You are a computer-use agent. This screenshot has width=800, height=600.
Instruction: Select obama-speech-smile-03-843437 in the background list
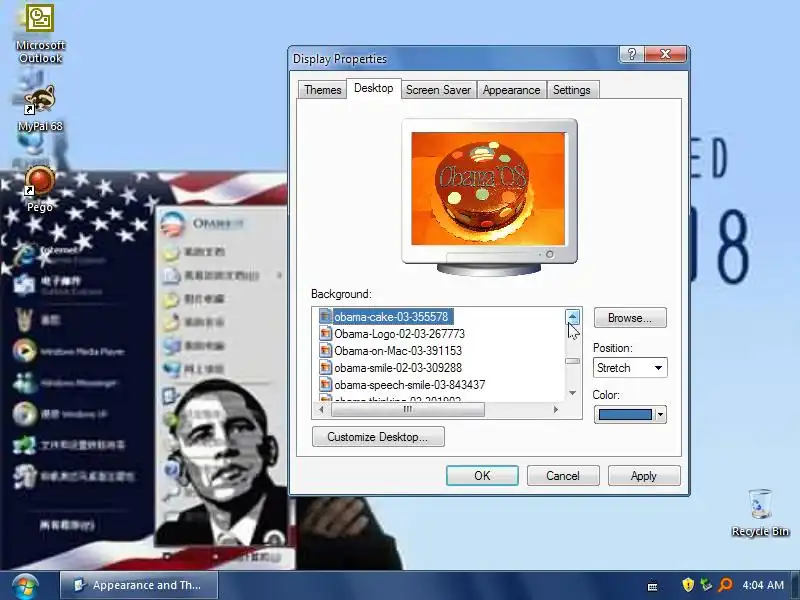(x=409, y=385)
